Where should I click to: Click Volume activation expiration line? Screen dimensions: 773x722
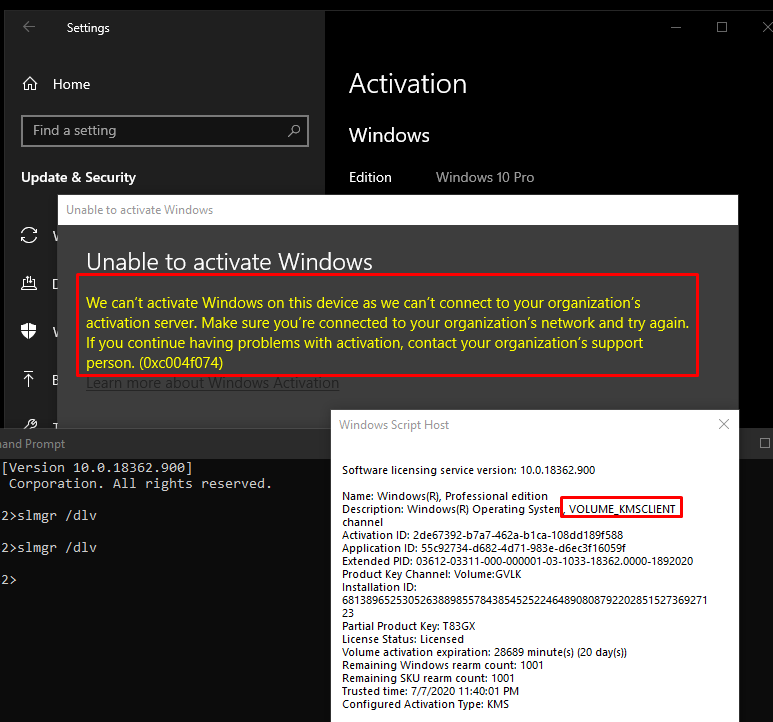click(484, 652)
